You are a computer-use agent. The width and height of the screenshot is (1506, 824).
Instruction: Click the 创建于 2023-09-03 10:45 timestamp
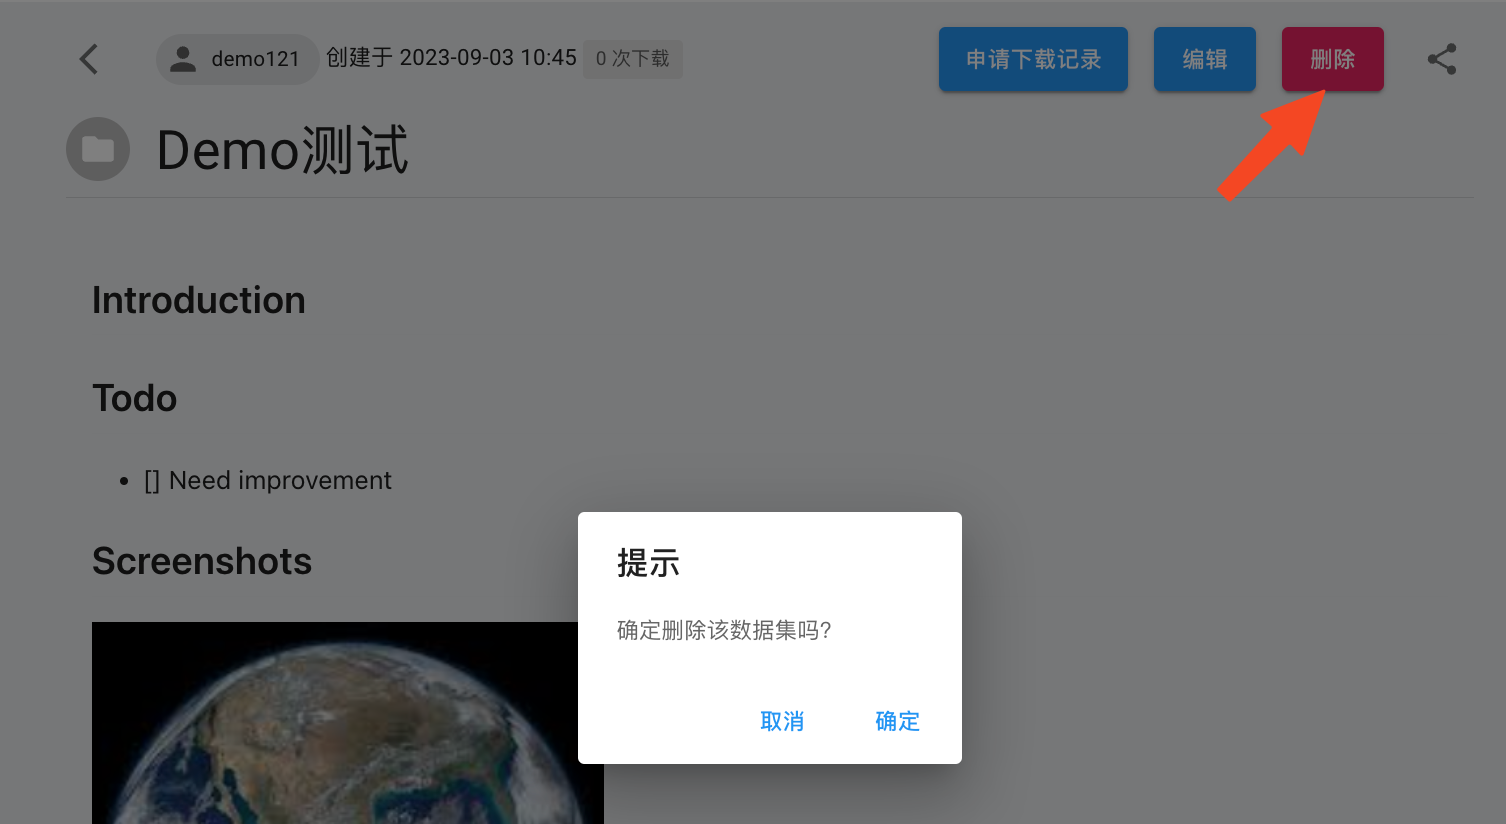point(451,58)
